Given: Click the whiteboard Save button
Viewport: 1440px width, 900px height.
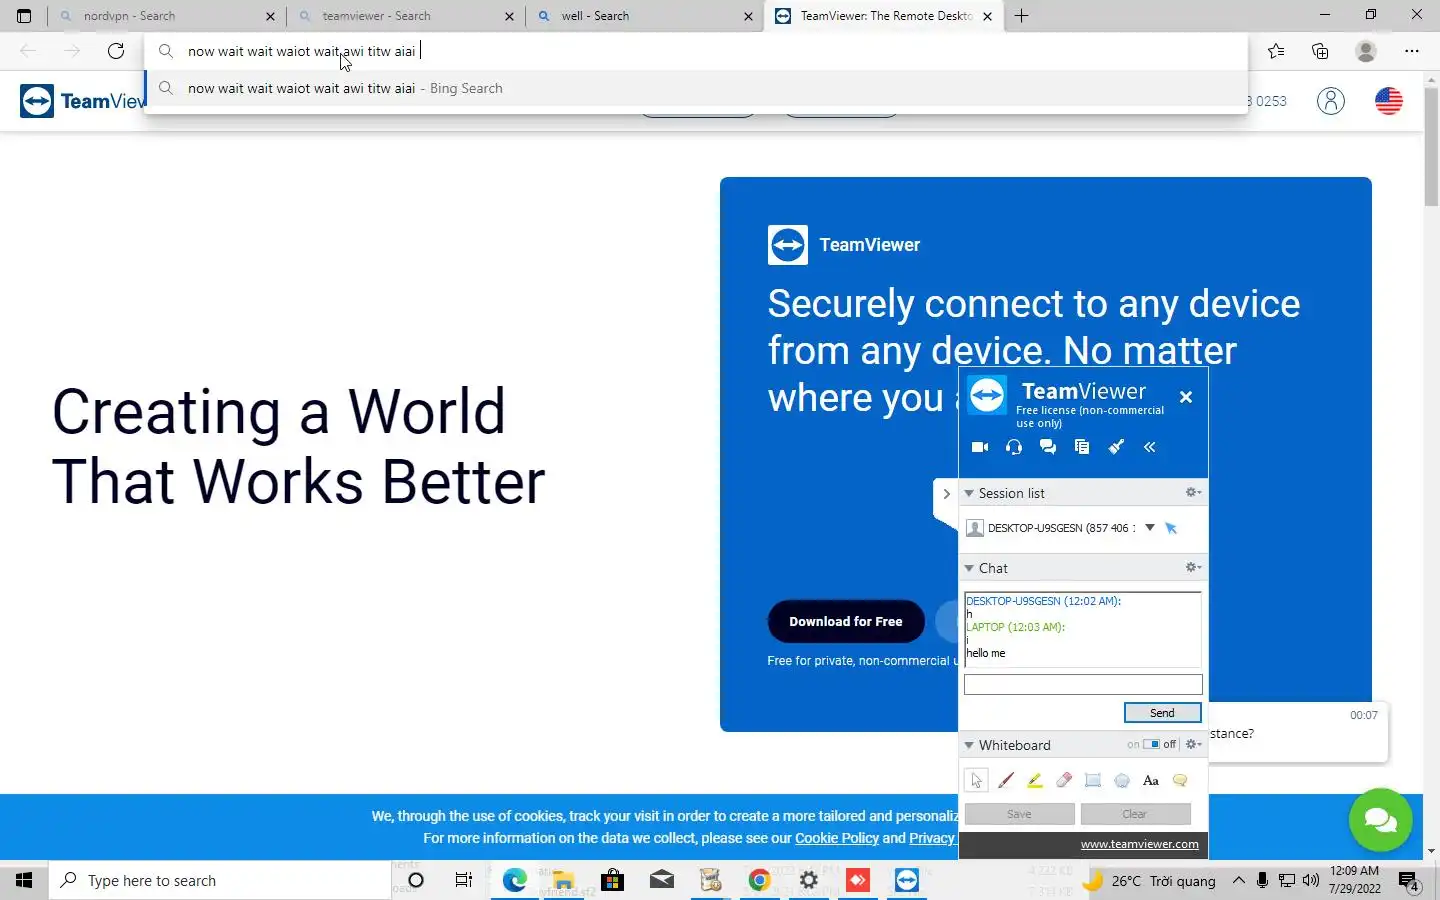Looking at the screenshot, I should [x=1019, y=814].
